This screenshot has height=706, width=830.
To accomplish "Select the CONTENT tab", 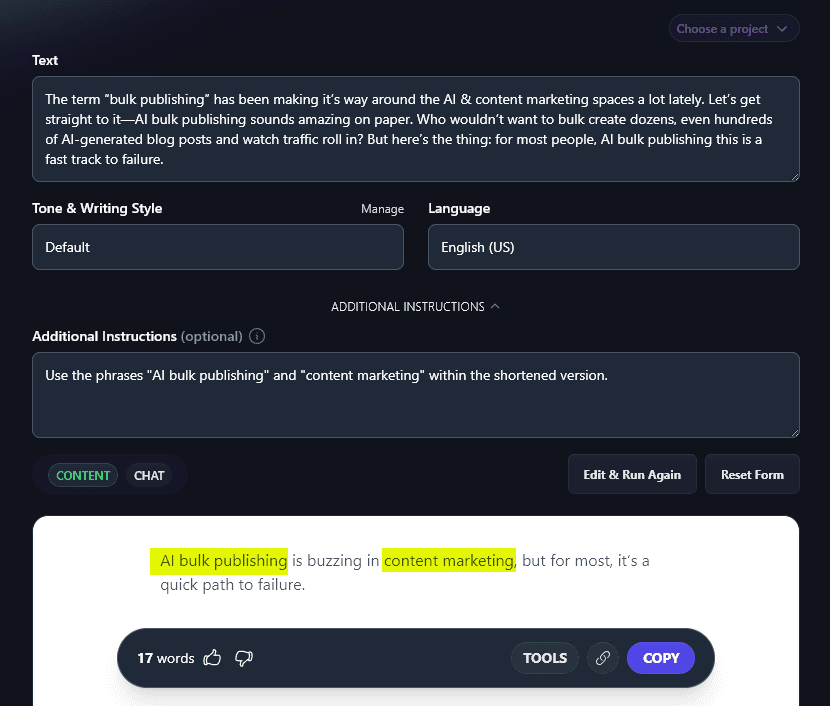I will [83, 475].
